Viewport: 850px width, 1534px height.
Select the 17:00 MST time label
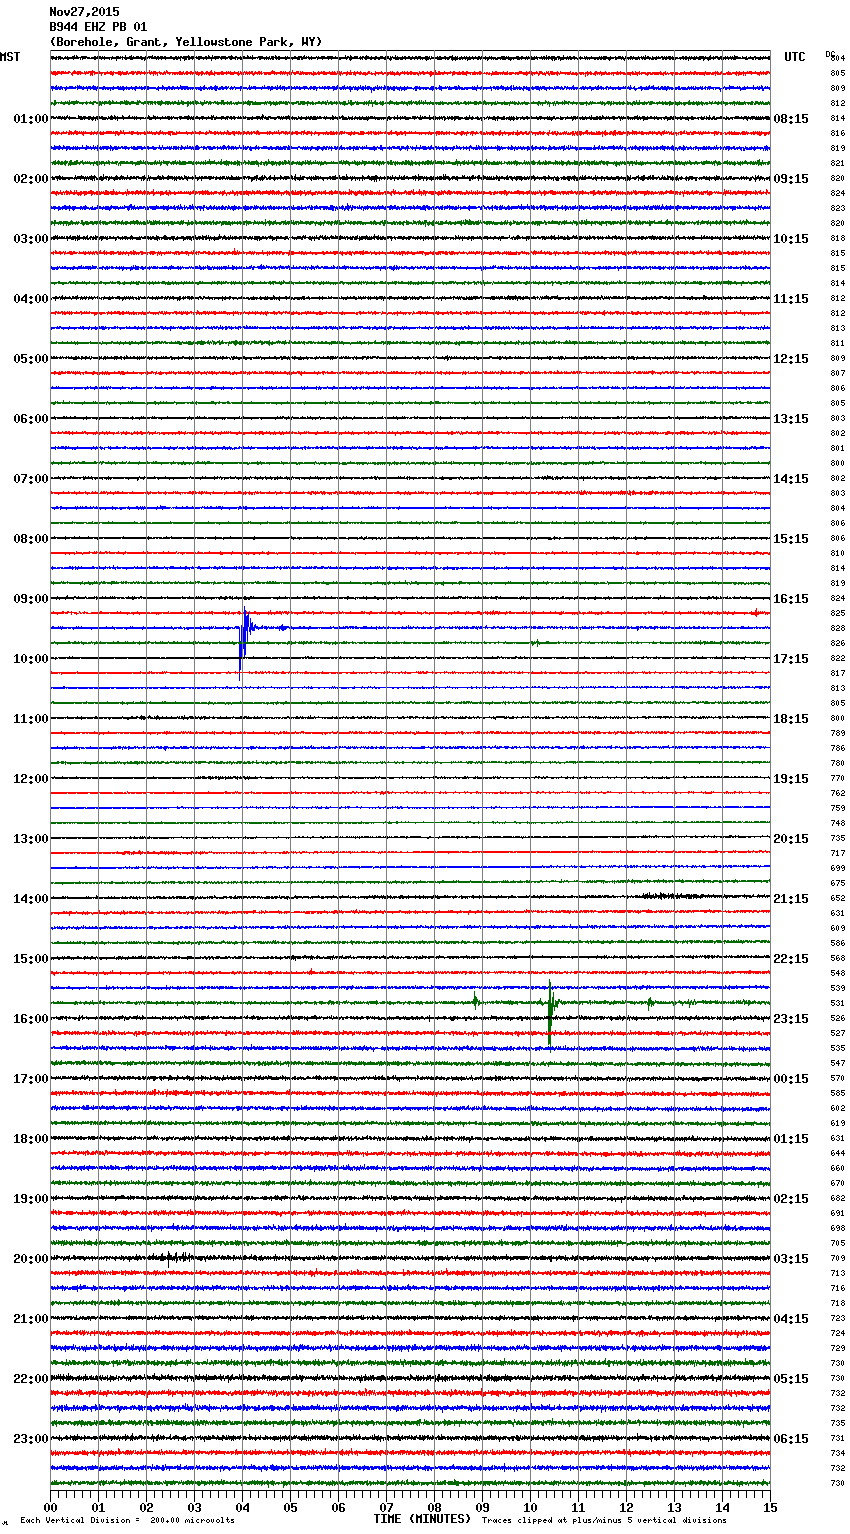pyautogui.click(x=31, y=1079)
